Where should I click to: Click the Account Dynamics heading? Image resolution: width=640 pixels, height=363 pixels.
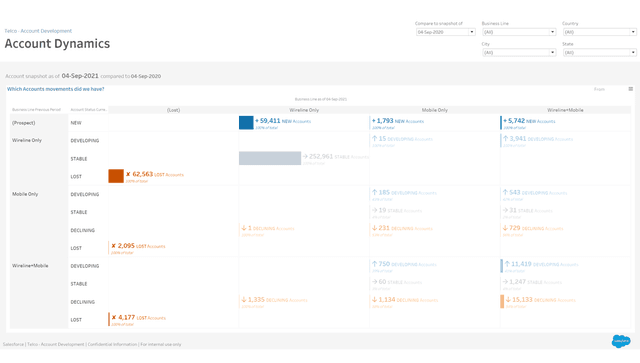57,44
